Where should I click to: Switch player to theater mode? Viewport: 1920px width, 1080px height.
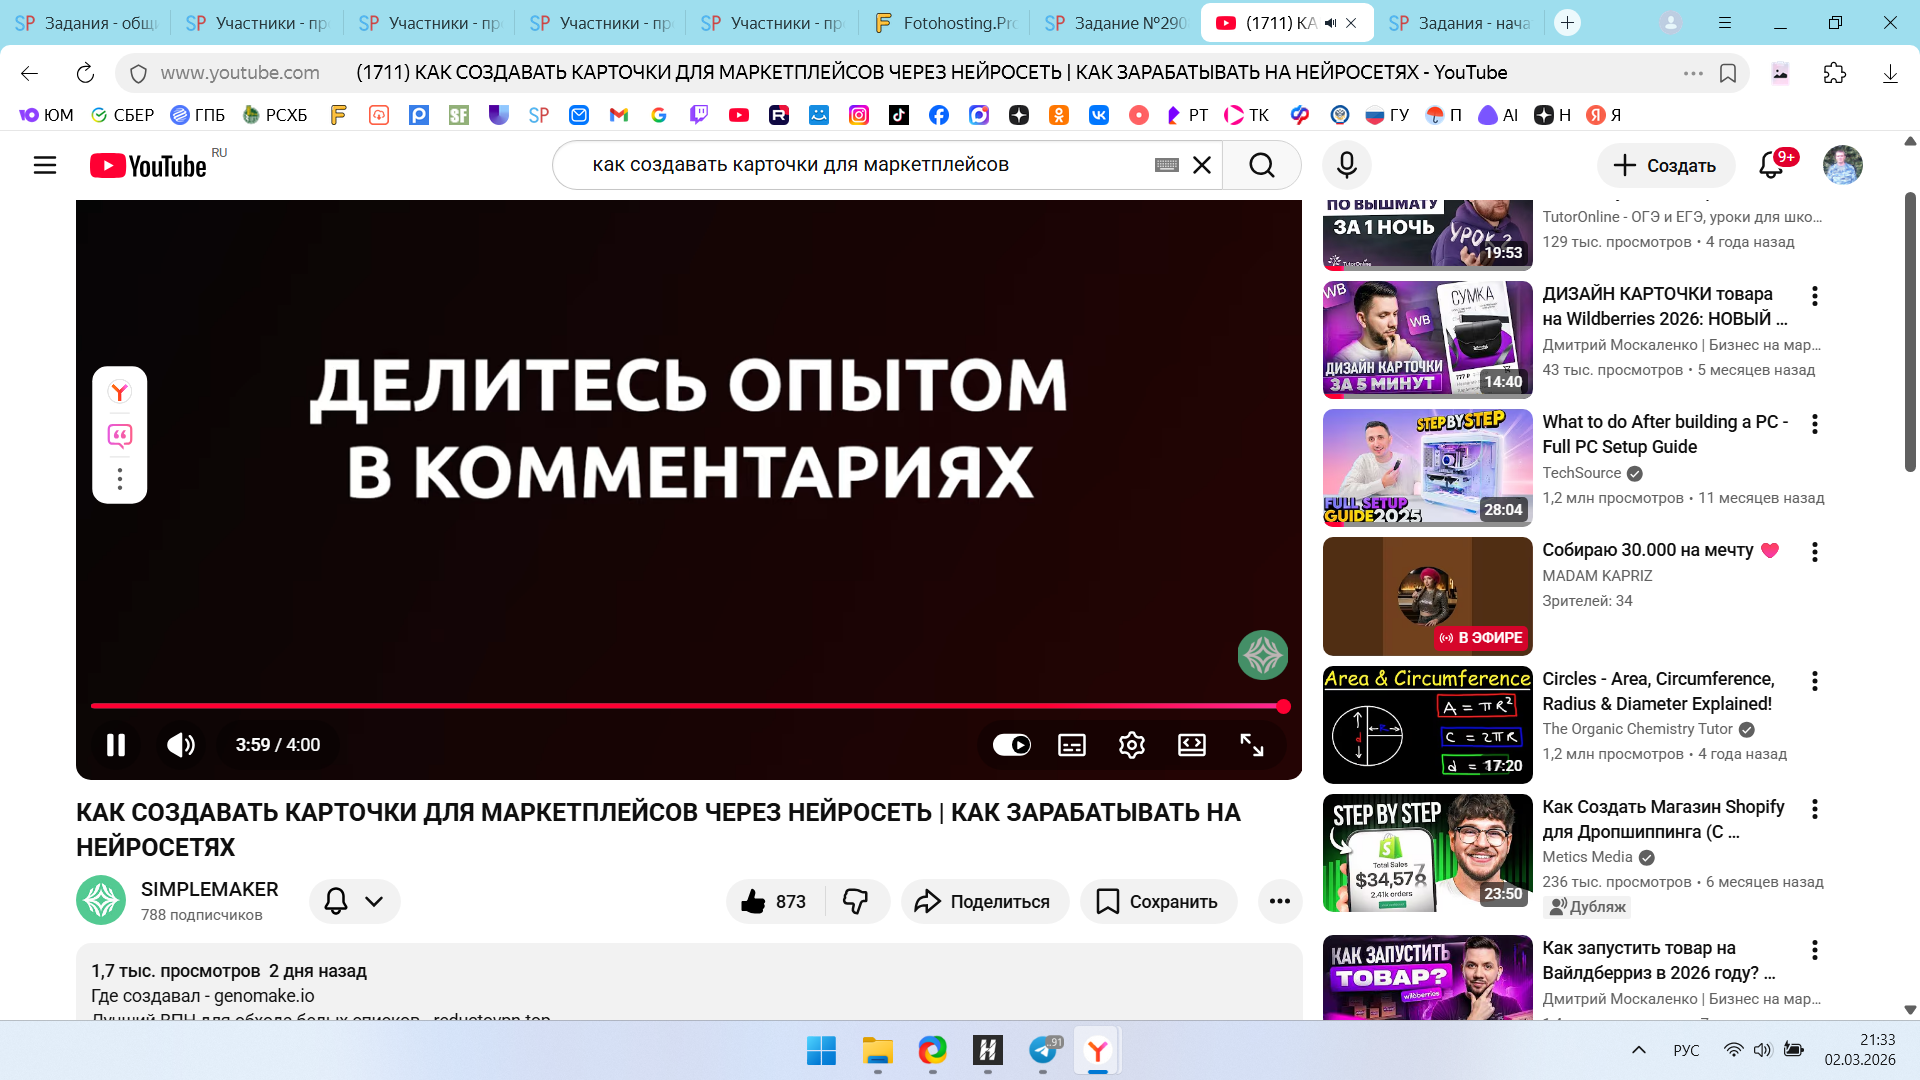[x=1191, y=745]
